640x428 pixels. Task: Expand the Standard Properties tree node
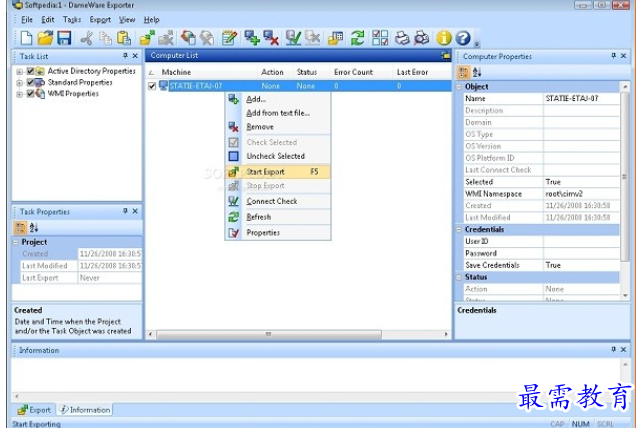[19, 83]
